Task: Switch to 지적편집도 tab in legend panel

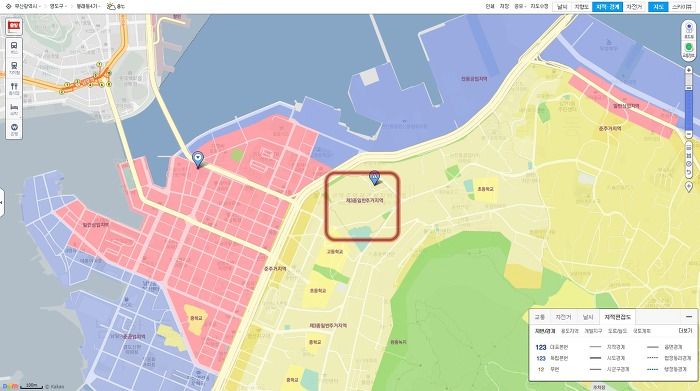Action: [617, 317]
